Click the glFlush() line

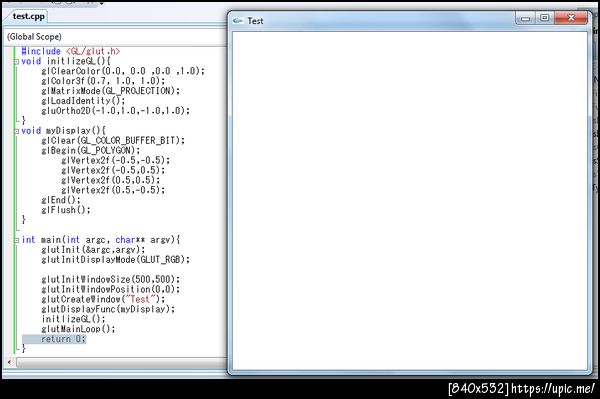[x=66, y=210]
